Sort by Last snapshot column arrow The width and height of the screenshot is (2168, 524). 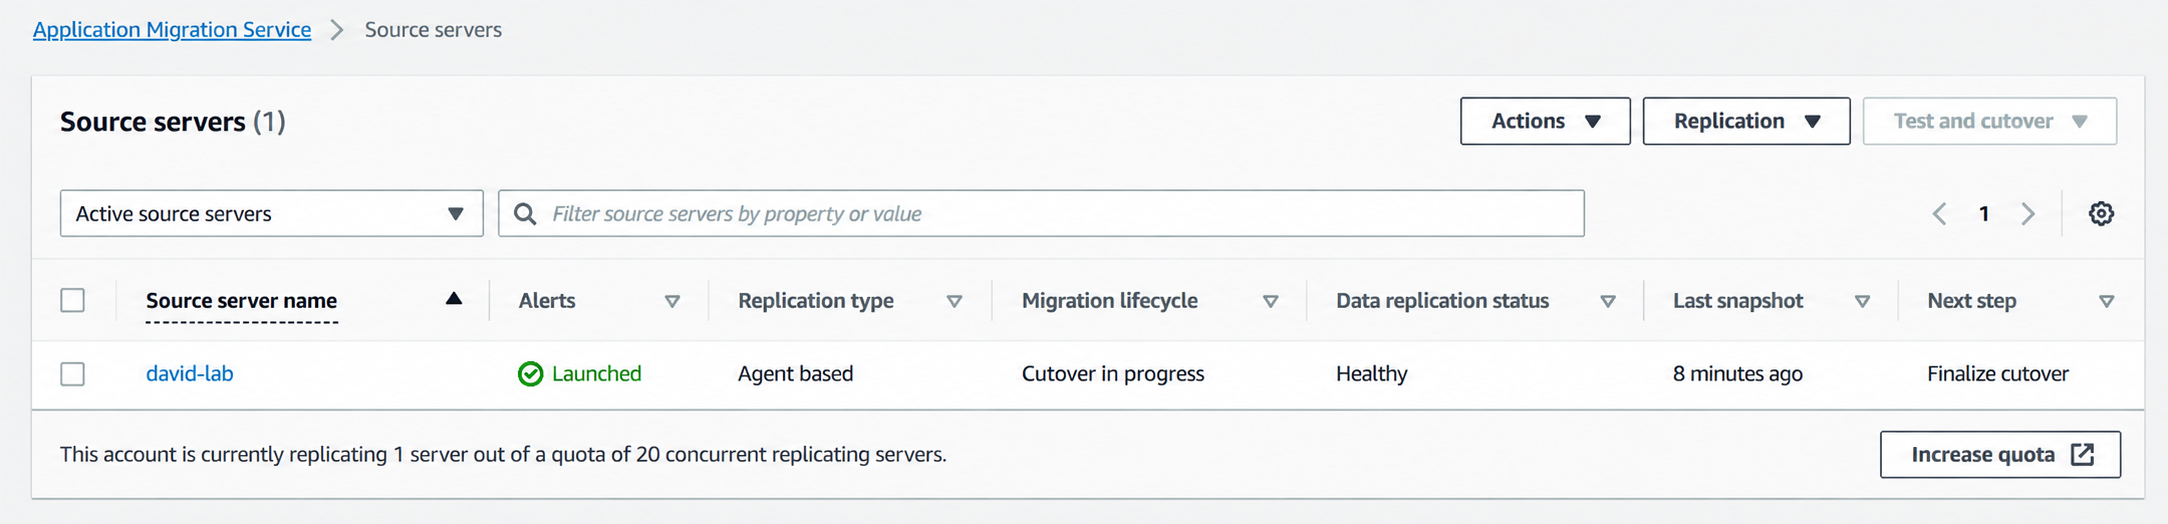pyautogui.click(x=1863, y=301)
